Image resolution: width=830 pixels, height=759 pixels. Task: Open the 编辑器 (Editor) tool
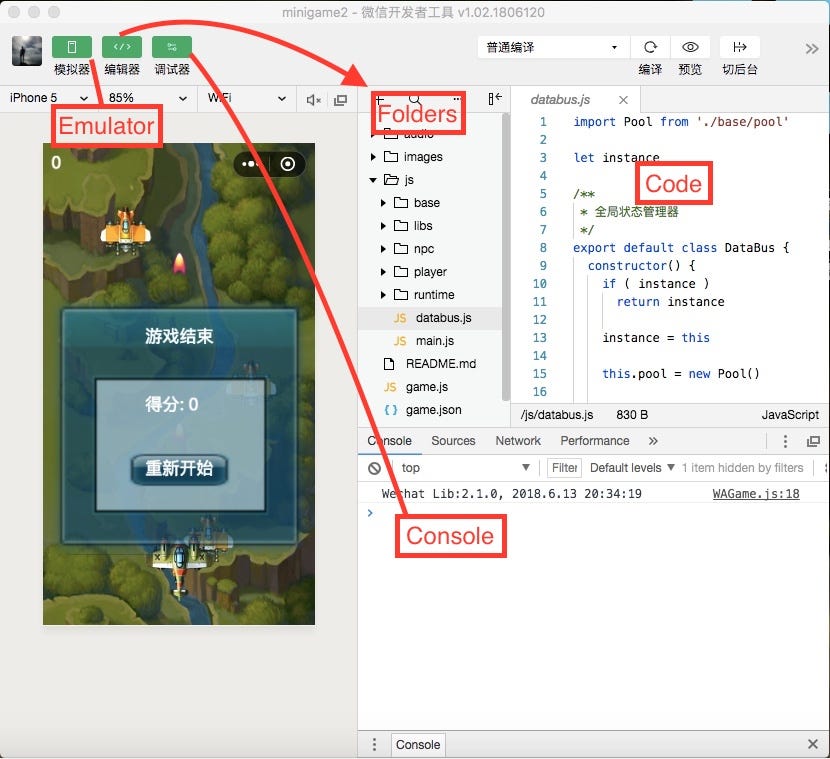[122, 47]
